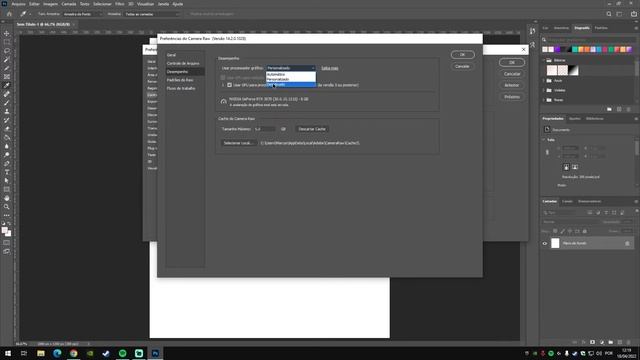This screenshot has height=360, width=640.
Task: Select the Type (T) tool
Action: click(7, 172)
